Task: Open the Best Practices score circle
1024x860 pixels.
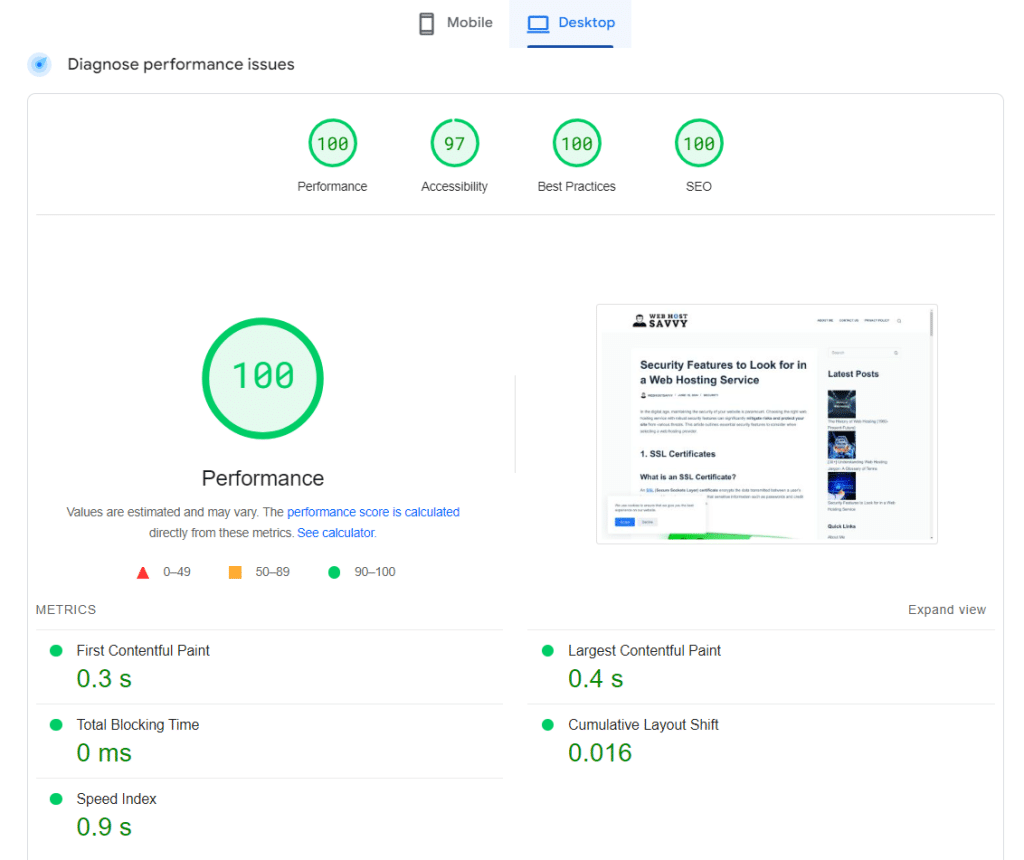Action: click(x=576, y=143)
